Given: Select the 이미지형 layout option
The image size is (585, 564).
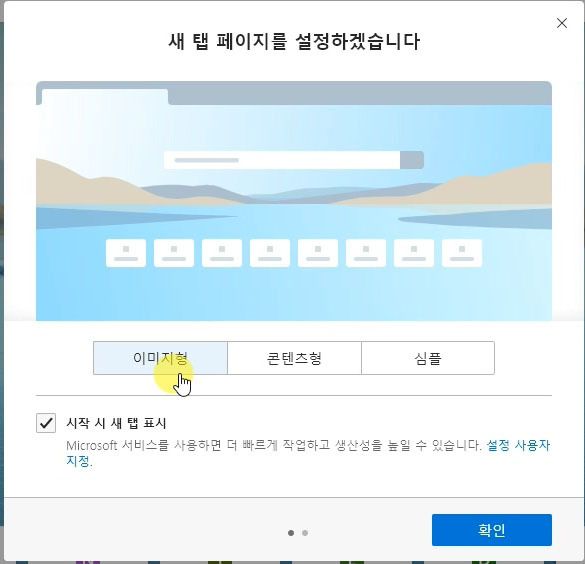Looking at the screenshot, I should 160,358.
